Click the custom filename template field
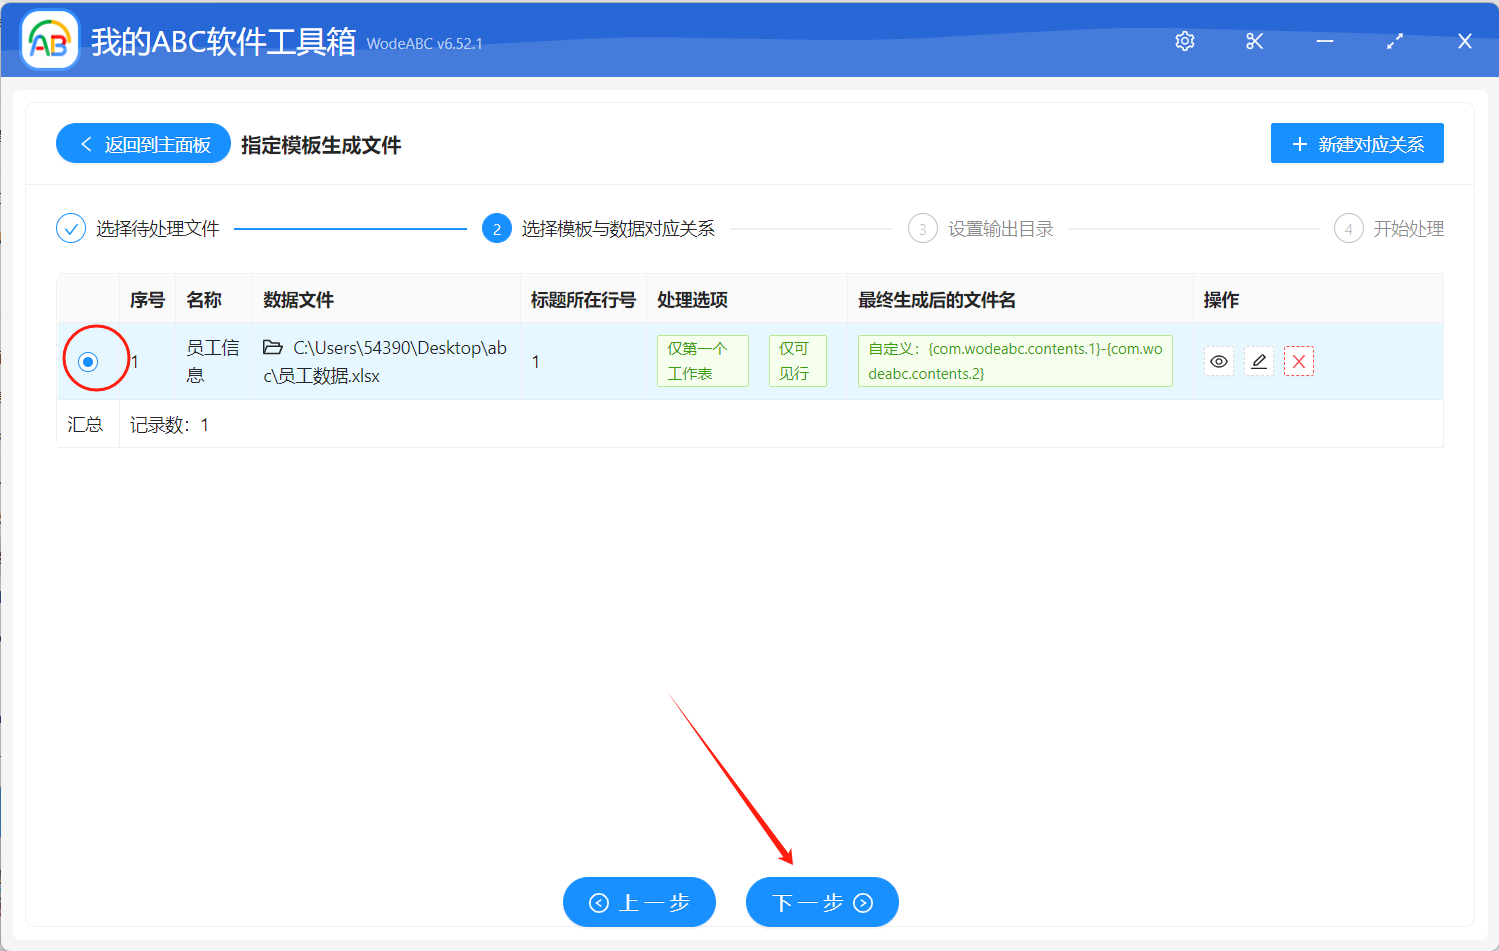1499x951 pixels. 1014,361
